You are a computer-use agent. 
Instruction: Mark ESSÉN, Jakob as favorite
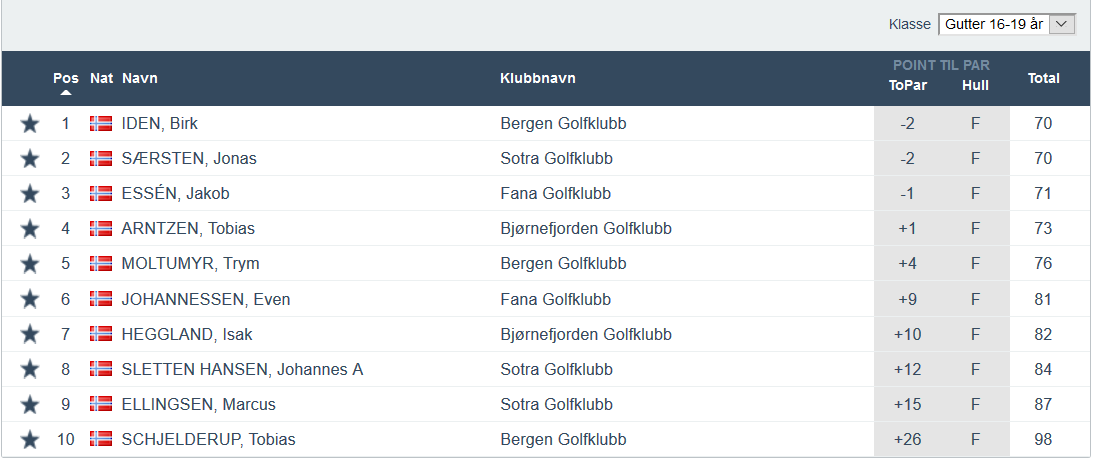pos(30,194)
